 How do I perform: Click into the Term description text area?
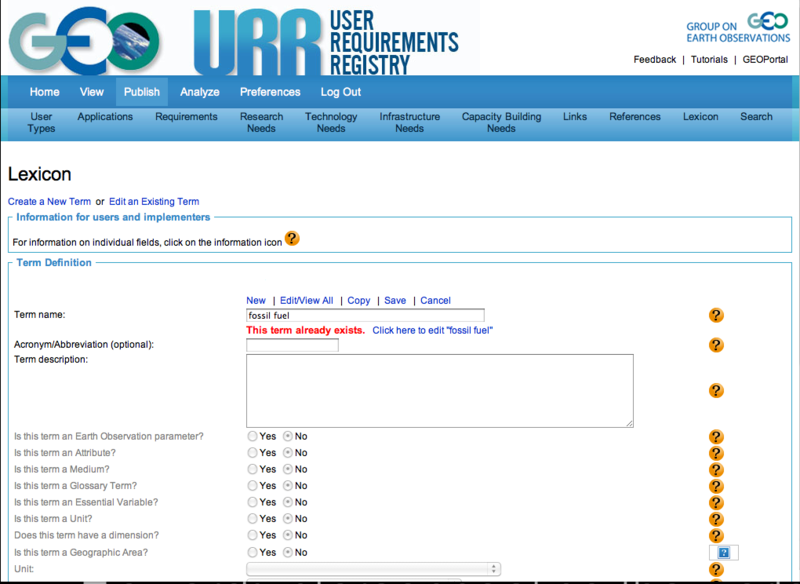[440, 390]
